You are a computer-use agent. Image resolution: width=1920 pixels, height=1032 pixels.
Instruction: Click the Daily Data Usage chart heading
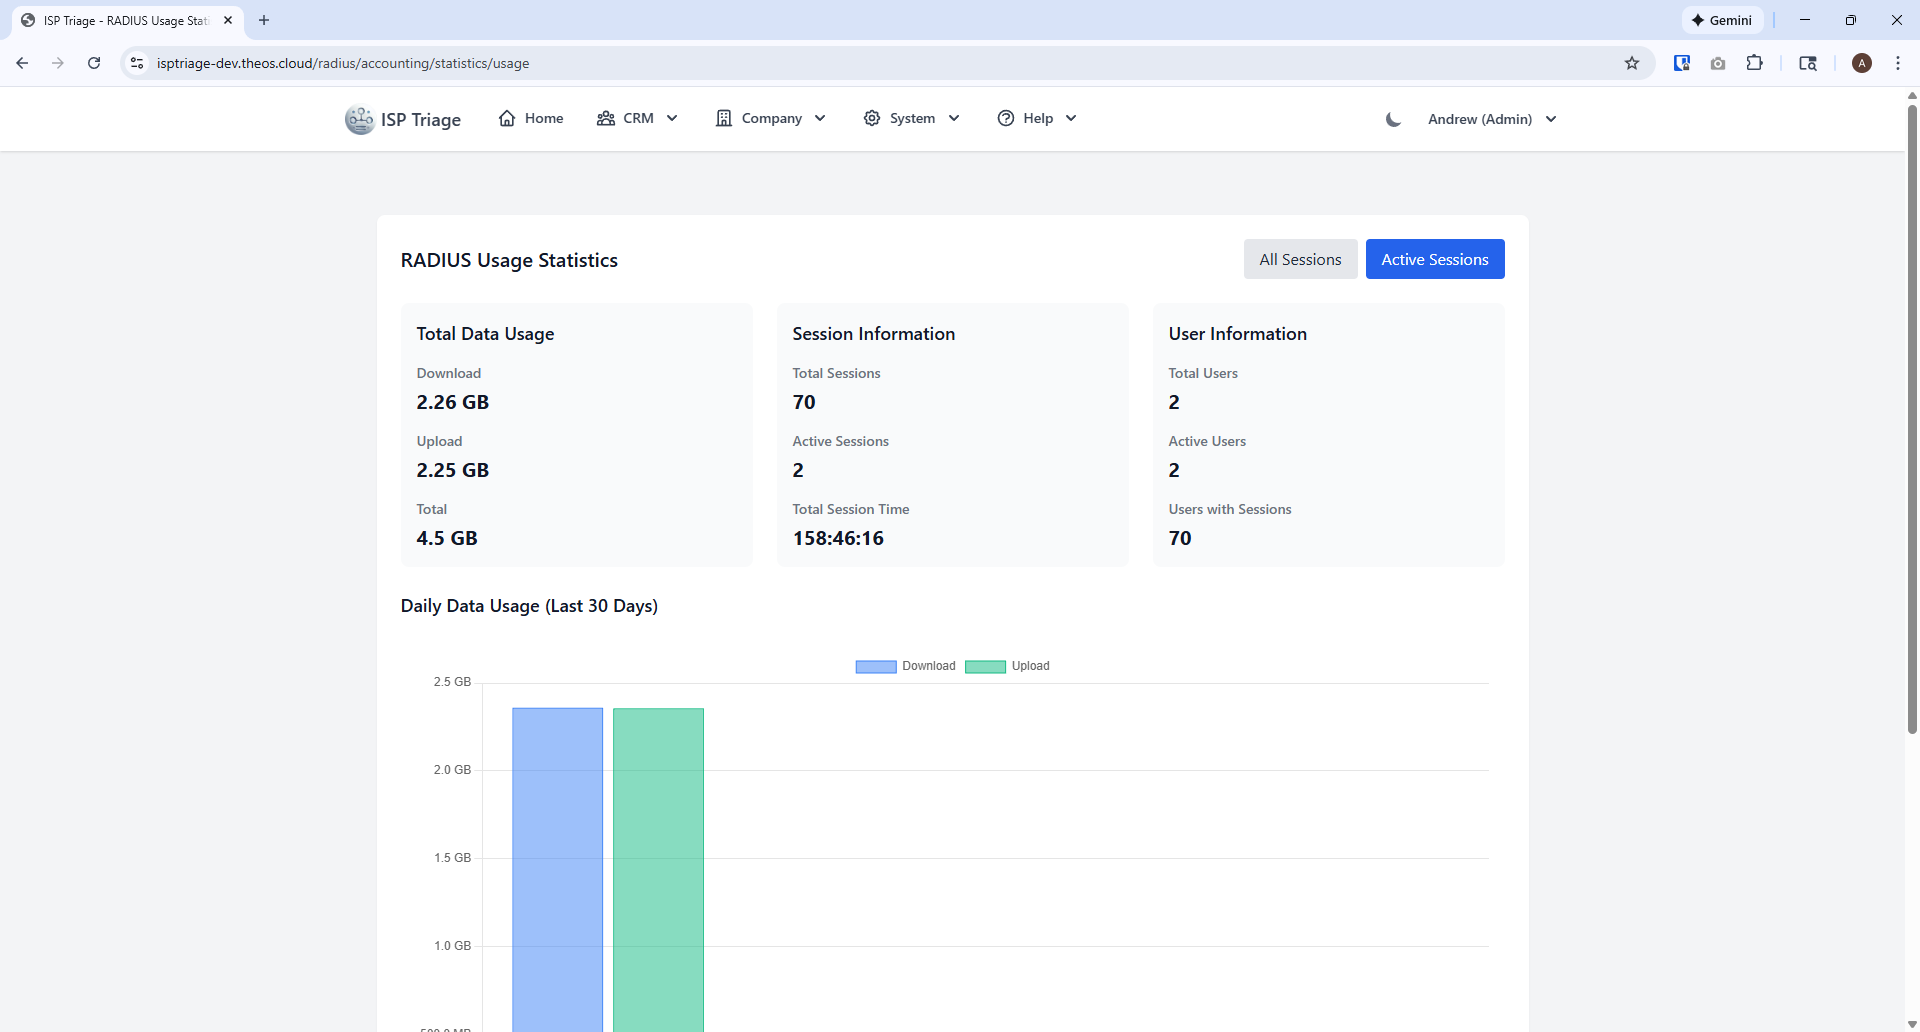pyautogui.click(x=529, y=606)
